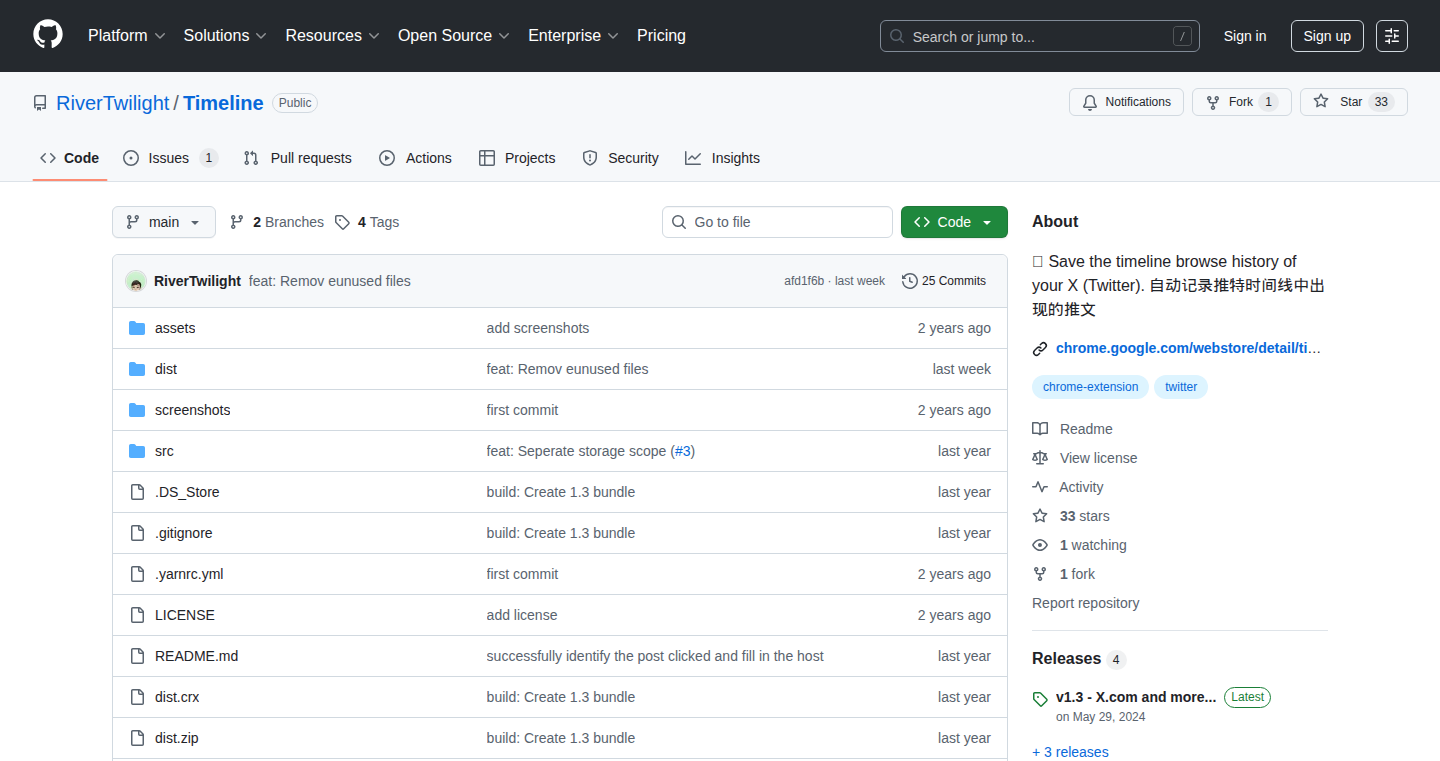Open the .yarnrc.yml file
The width and height of the screenshot is (1440, 761).
(x=189, y=574)
